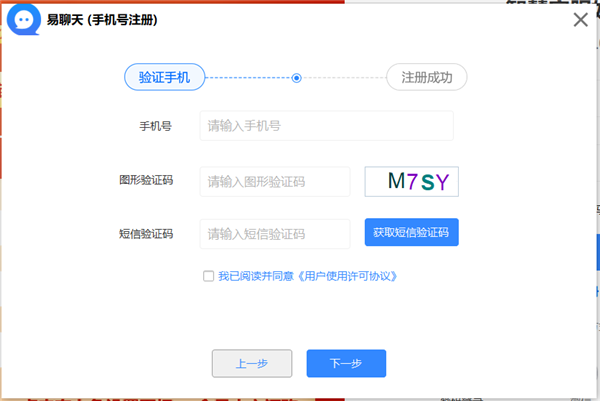
Task: Select the 注册成功 step pill
Action: point(427,77)
